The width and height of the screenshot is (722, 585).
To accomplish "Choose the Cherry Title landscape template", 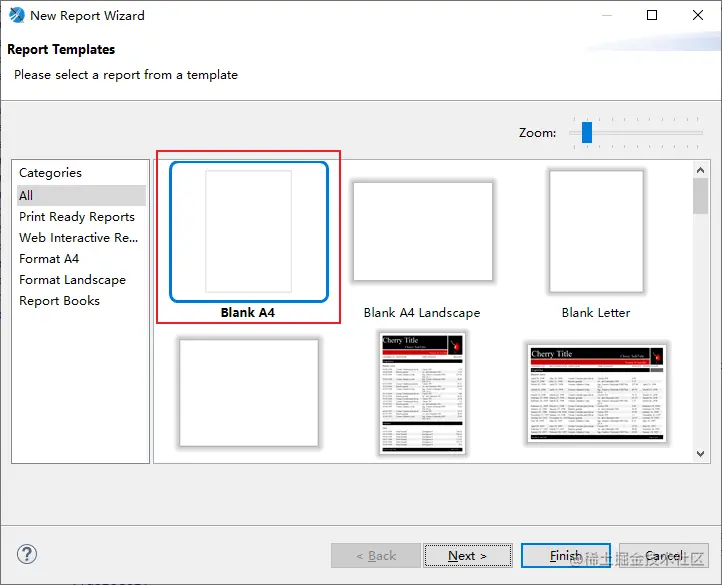I will [x=597, y=393].
